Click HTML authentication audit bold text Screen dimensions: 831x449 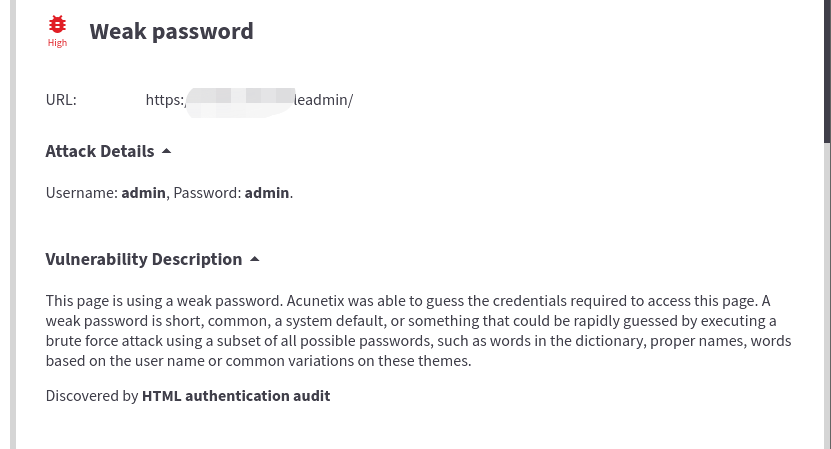pyautogui.click(x=236, y=395)
